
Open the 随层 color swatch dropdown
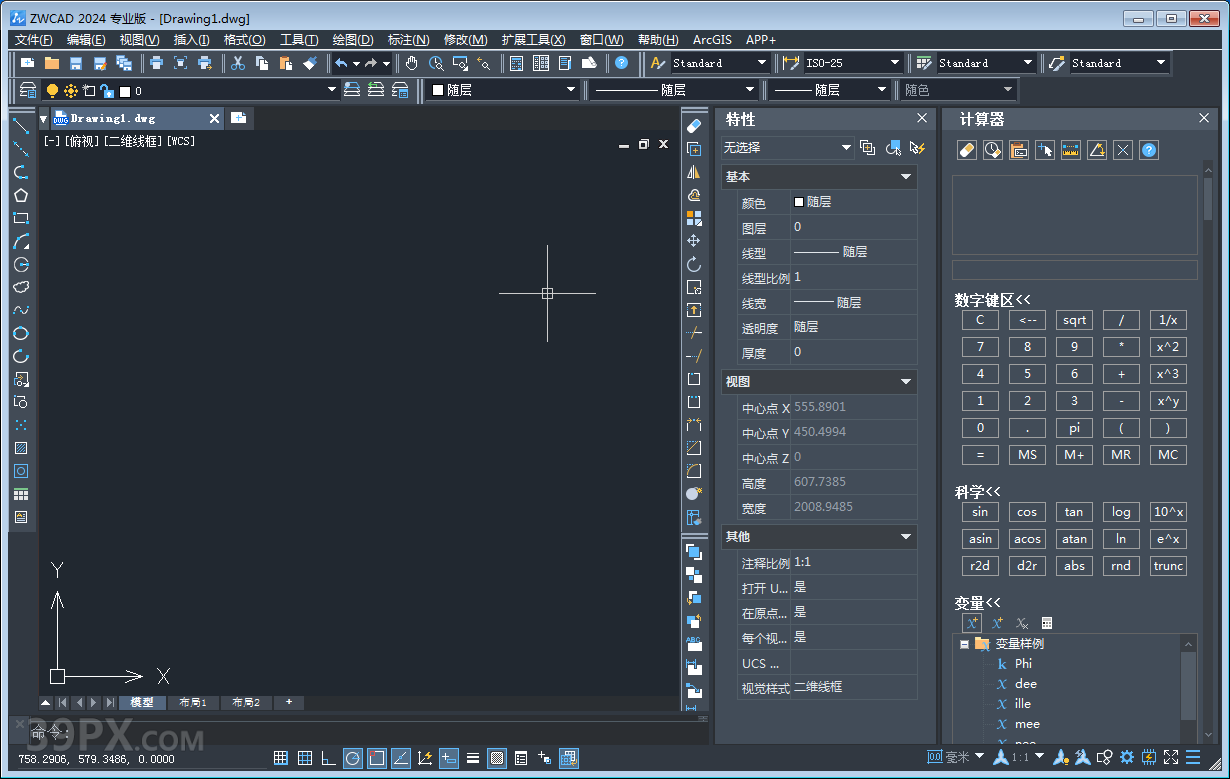coord(571,90)
